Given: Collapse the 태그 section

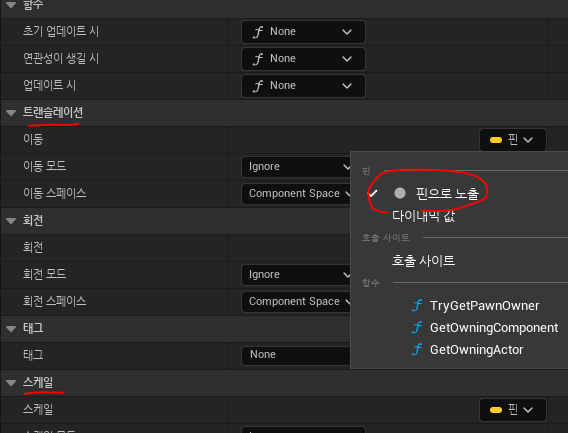Looking at the screenshot, I should point(11,329).
